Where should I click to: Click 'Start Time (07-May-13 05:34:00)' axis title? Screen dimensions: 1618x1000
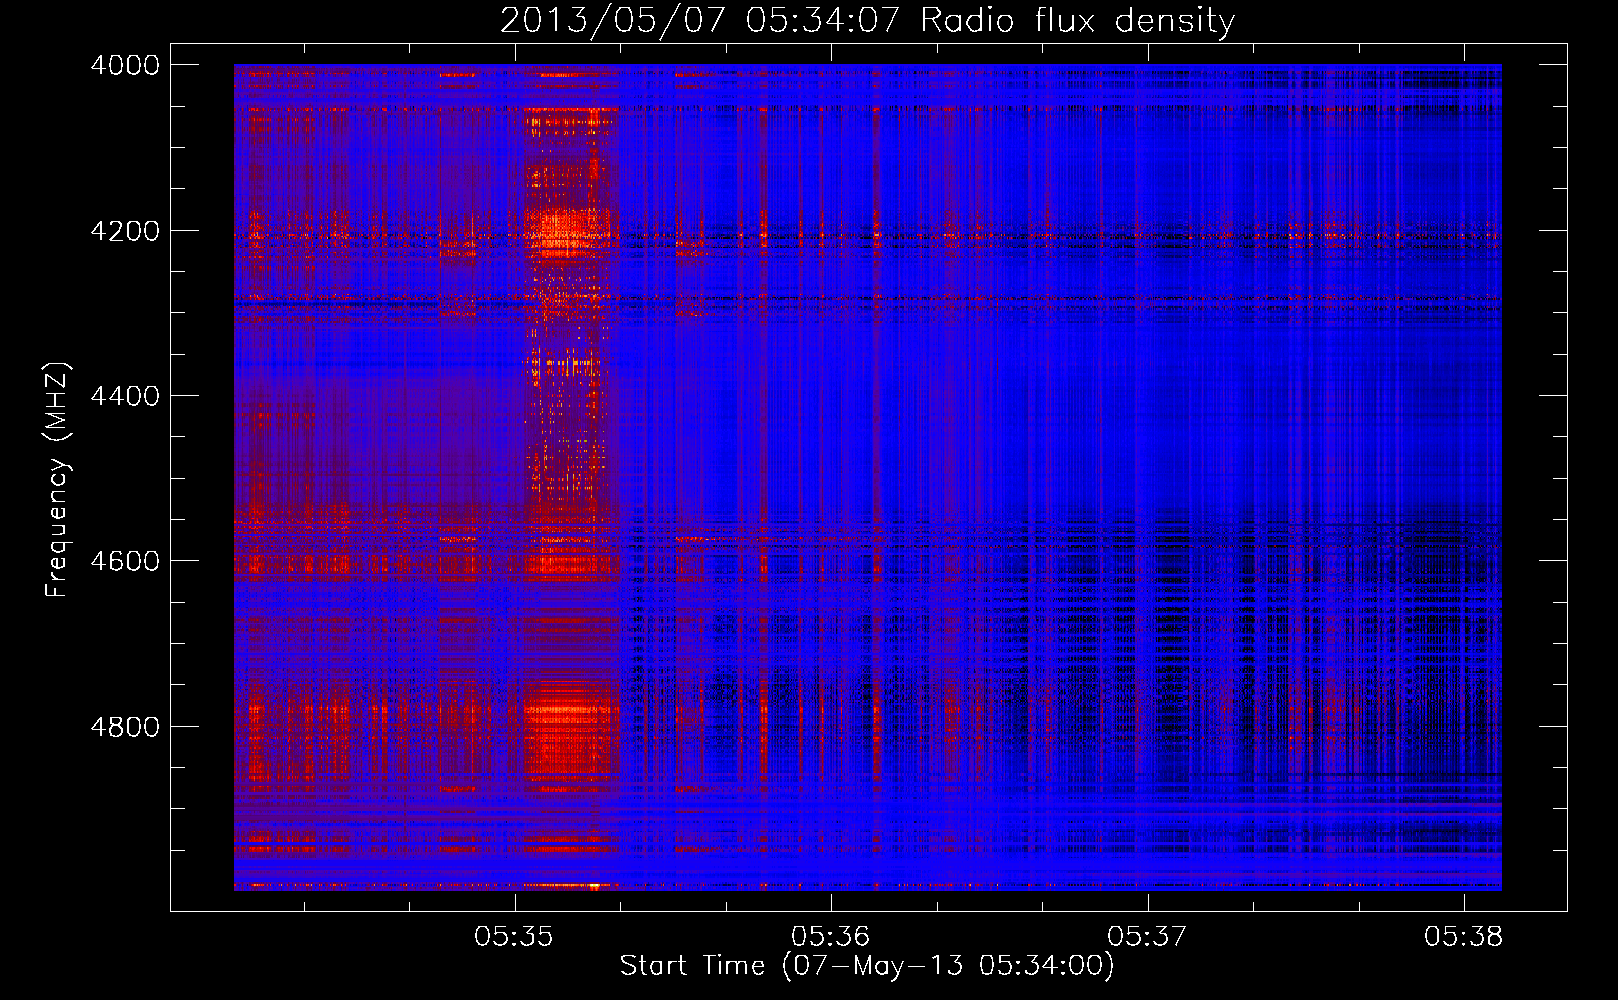tap(866, 966)
